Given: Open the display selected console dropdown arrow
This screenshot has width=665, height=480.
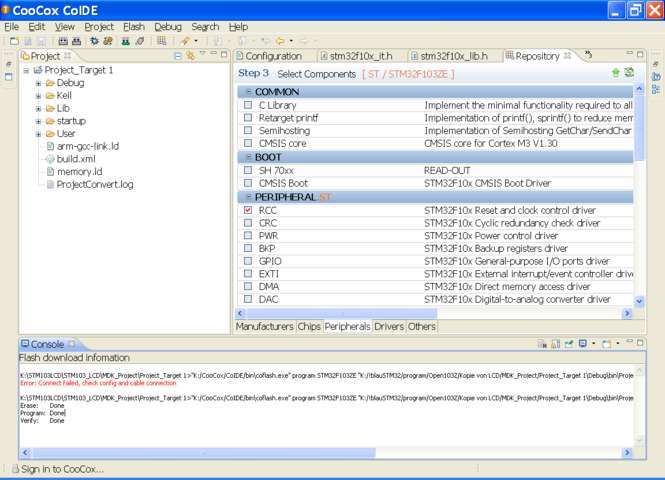Looking at the screenshot, I should pos(593,343).
